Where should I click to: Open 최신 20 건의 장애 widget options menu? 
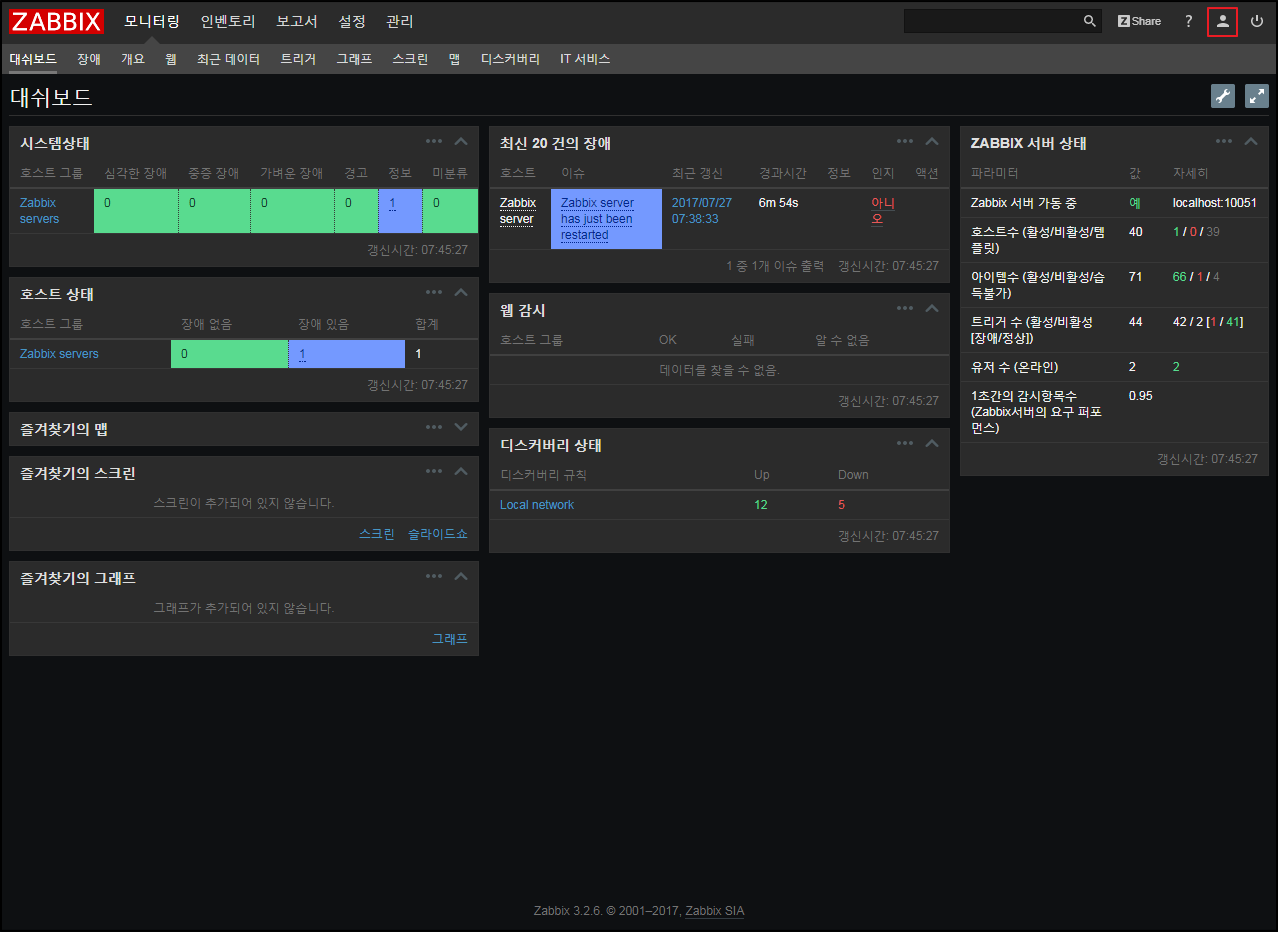pyautogui.click(x=905, y=141)
